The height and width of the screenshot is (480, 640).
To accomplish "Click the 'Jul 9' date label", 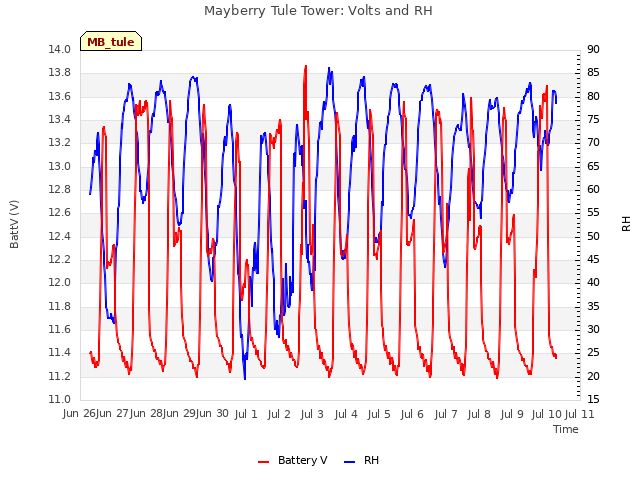I will pos(512,414).
